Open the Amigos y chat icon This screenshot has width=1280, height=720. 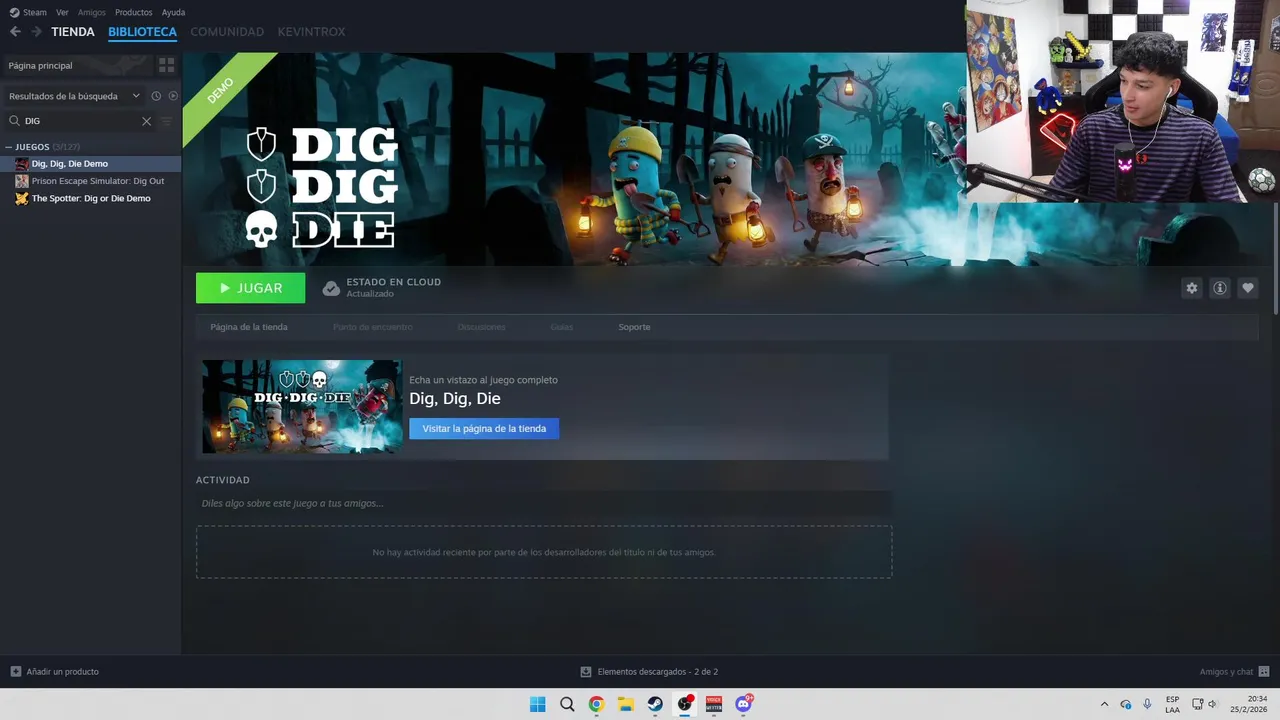click(1264, 671)
